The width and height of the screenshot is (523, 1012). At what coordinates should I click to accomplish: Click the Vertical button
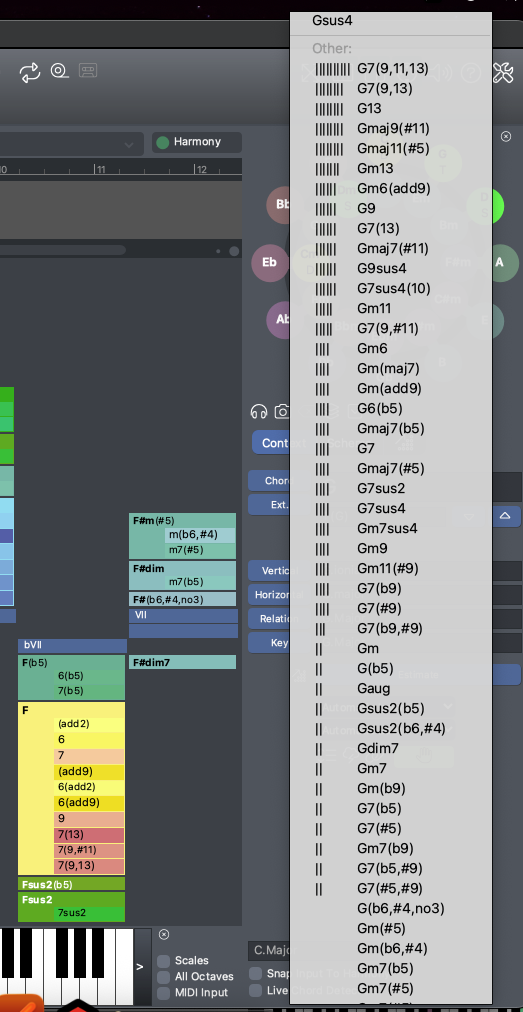click(x=269, y=571)
